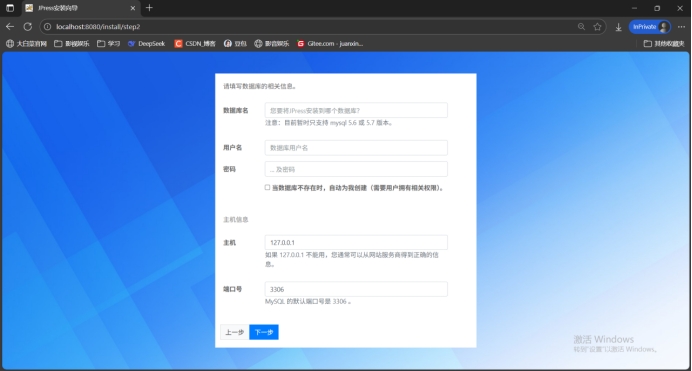
Task: Click the 用户名 input field
Action: pos(356,148)
